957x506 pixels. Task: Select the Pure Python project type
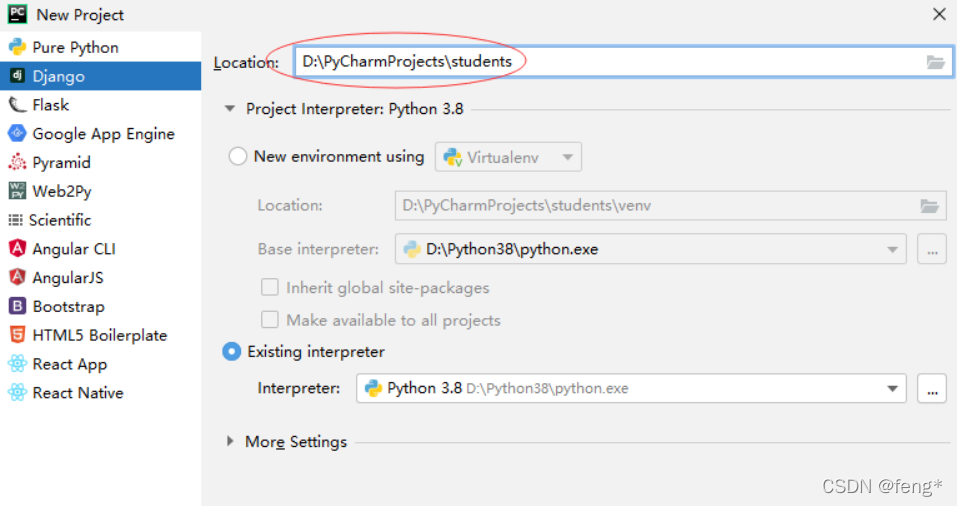tap(100, 47)
